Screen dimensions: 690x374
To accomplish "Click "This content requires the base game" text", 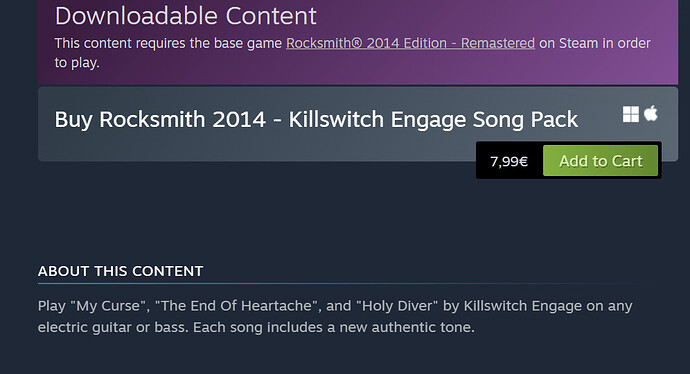I will click(168, 43).
